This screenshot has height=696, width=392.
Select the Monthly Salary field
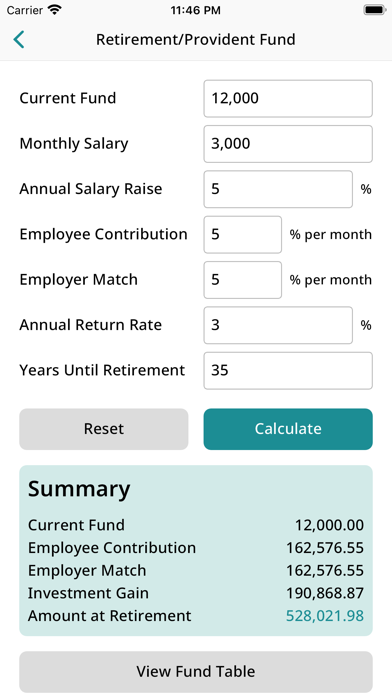pyautogui.click(x=288, y=144)
